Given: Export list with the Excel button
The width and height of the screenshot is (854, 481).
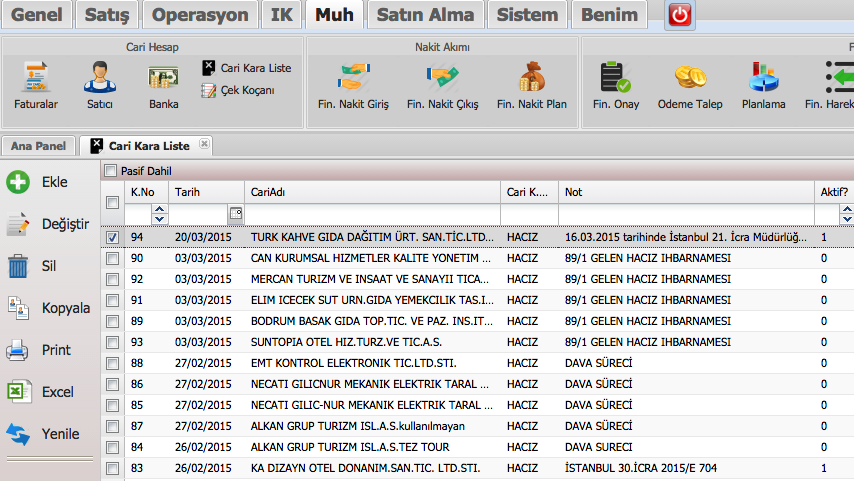Looking at the screenshot, I should [x=40, y=392].
